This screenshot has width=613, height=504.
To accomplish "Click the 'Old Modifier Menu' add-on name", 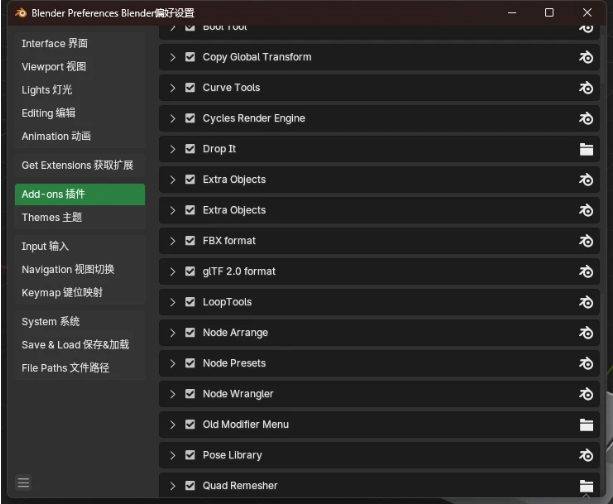I will coord(246,425).
